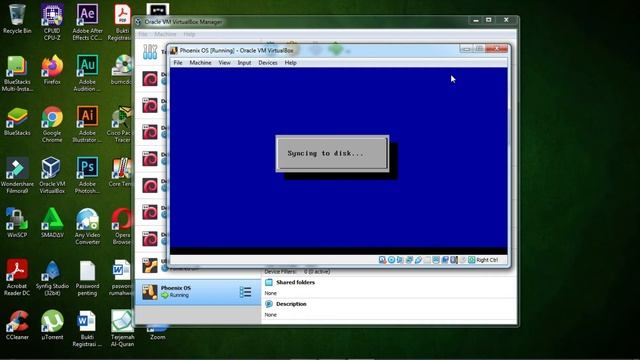
Task: Select BlueStacks Multi-Instance desktop icon
Action: 17,73
